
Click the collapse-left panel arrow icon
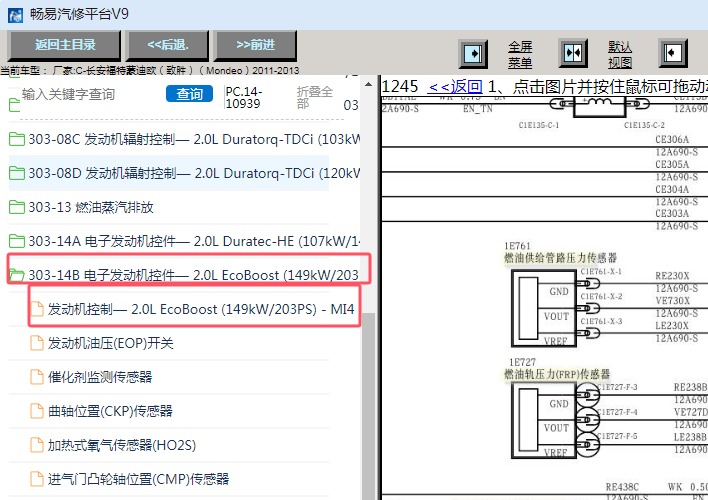(673, 53)
